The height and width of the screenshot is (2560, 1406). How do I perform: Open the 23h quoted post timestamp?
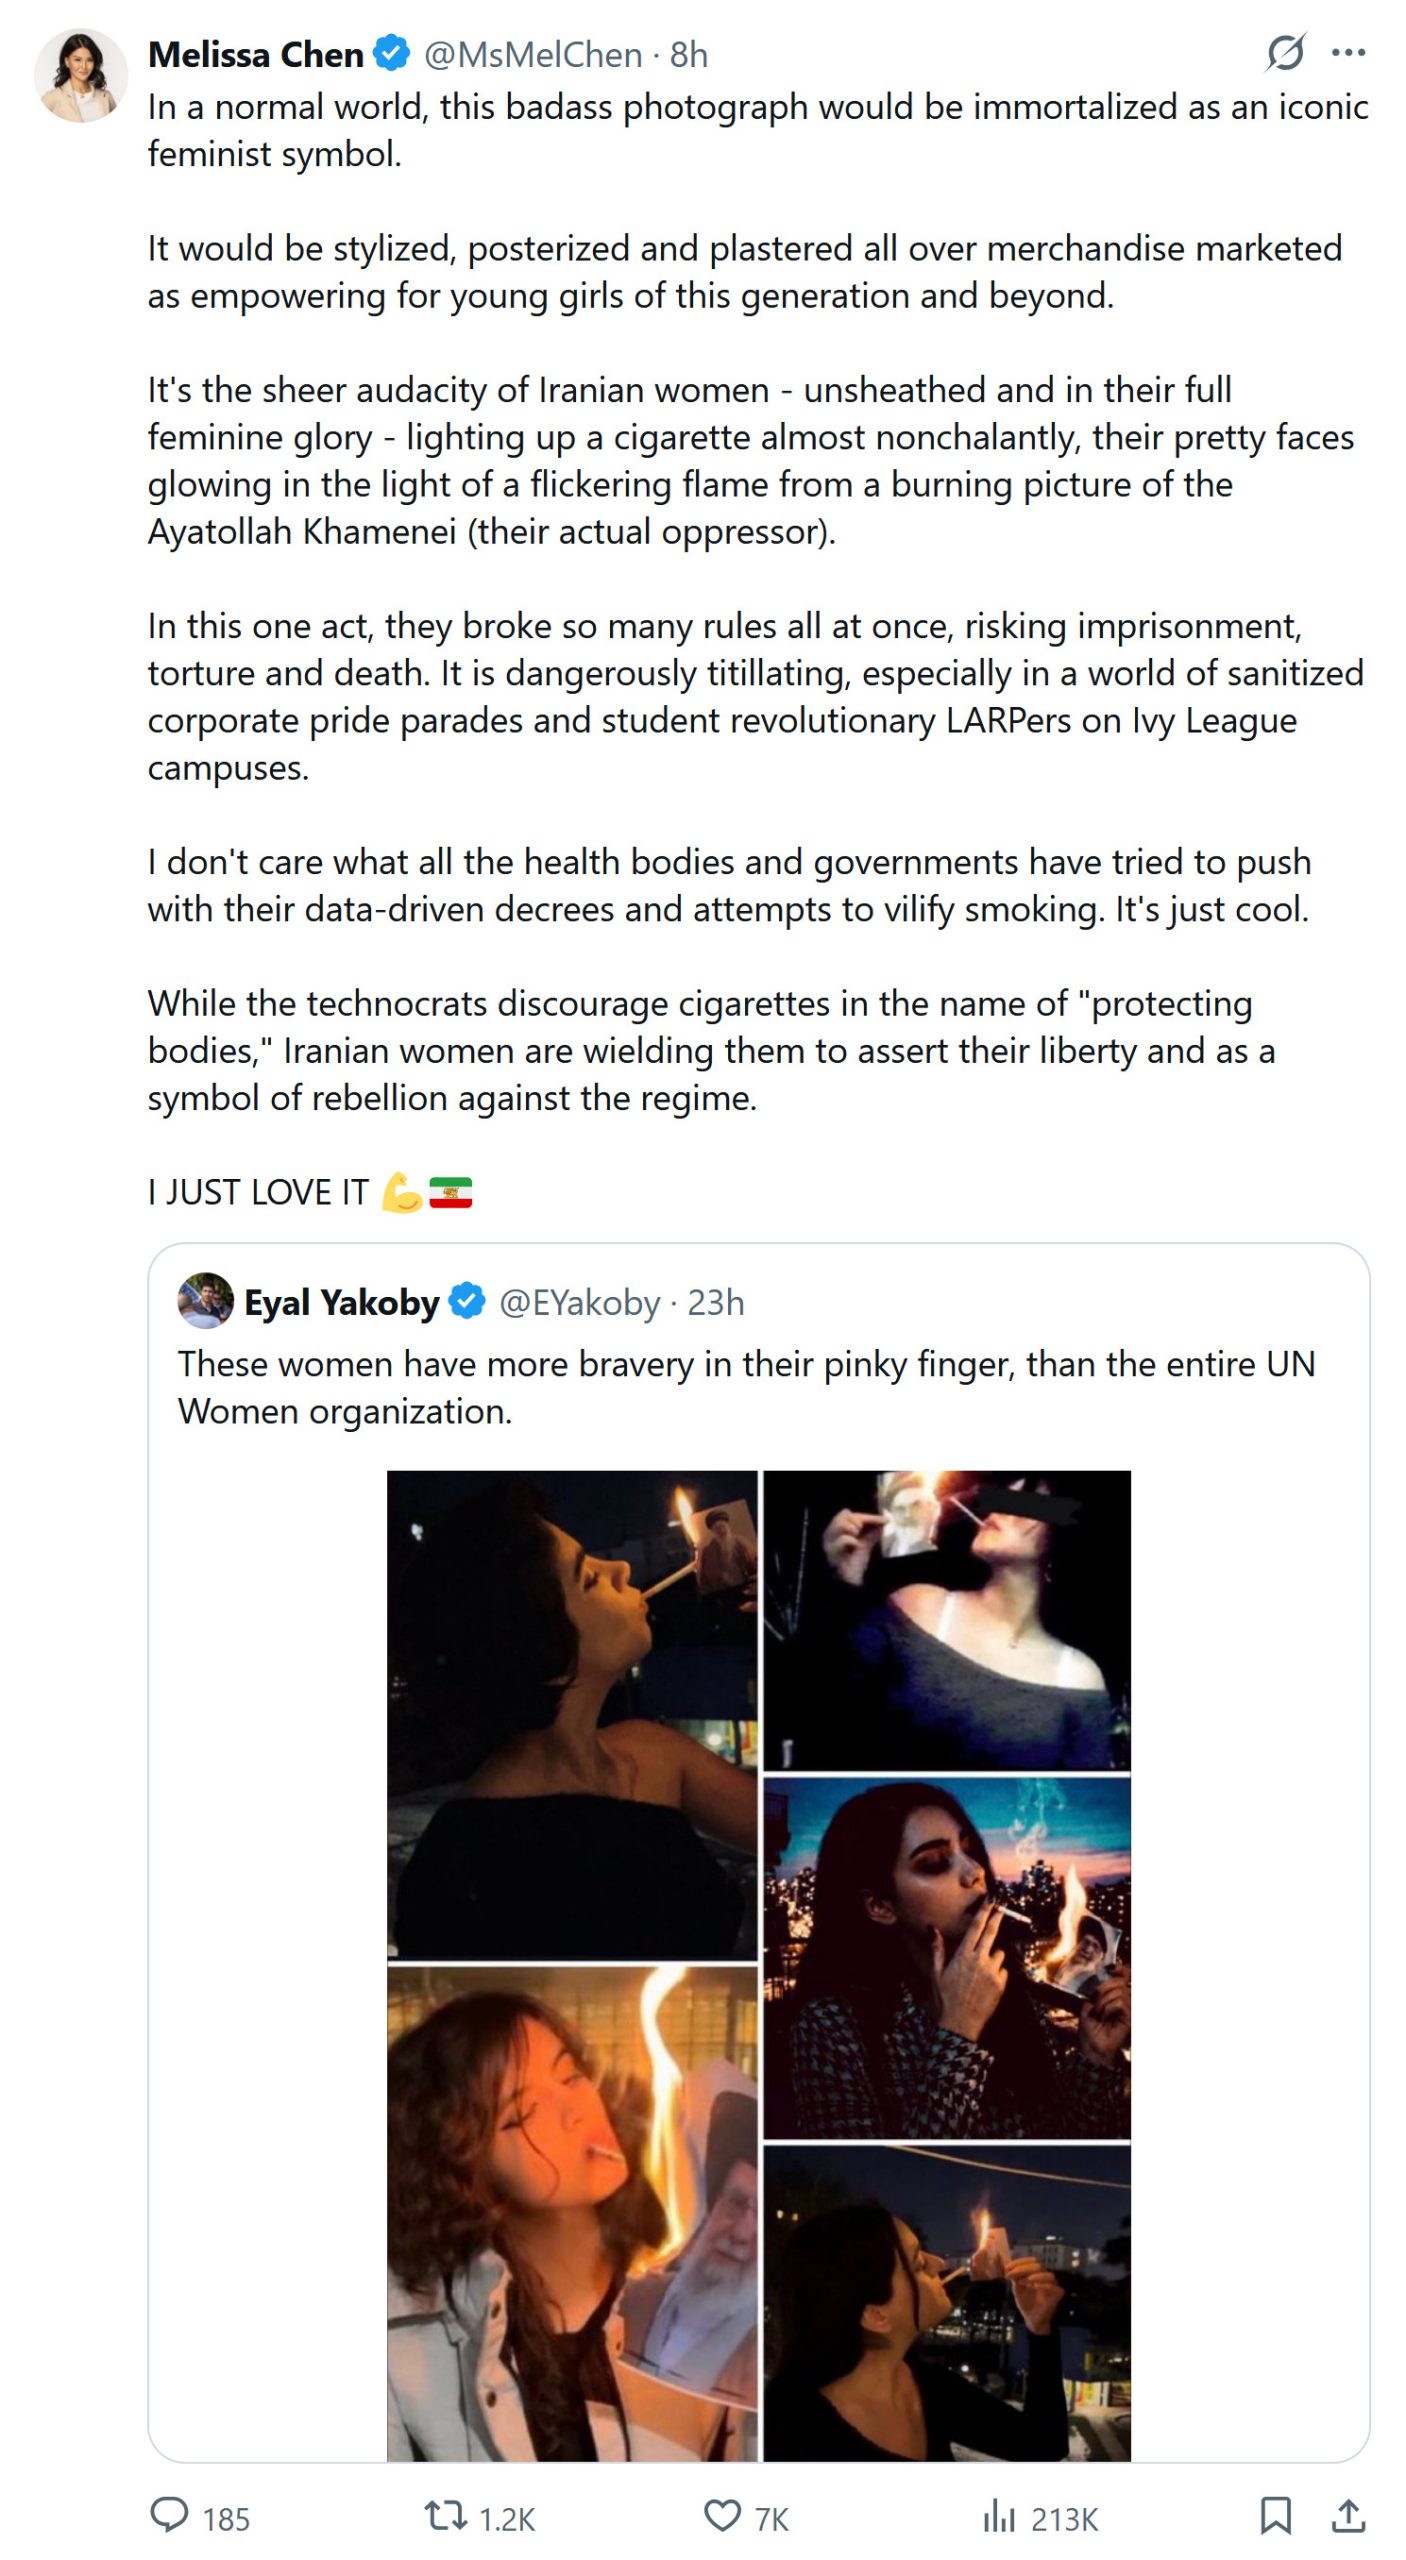(716, 1303)
